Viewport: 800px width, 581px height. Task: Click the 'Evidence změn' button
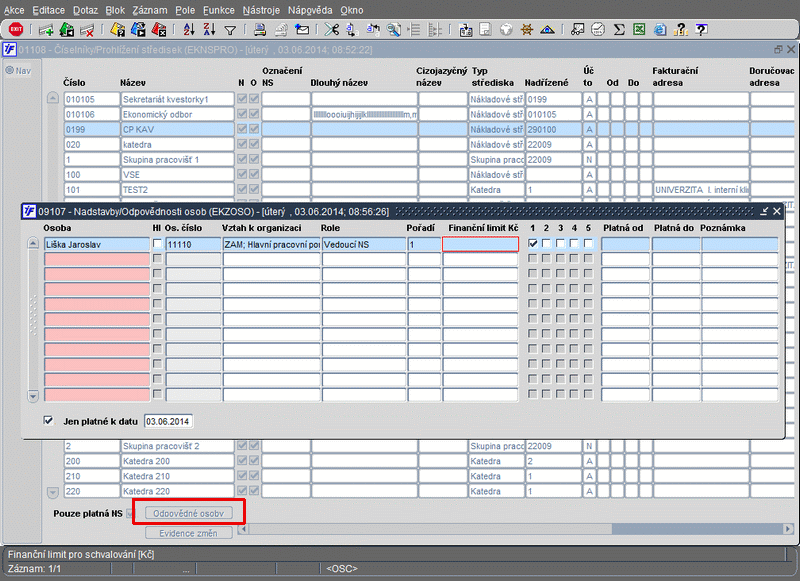(x=189, y=533)
